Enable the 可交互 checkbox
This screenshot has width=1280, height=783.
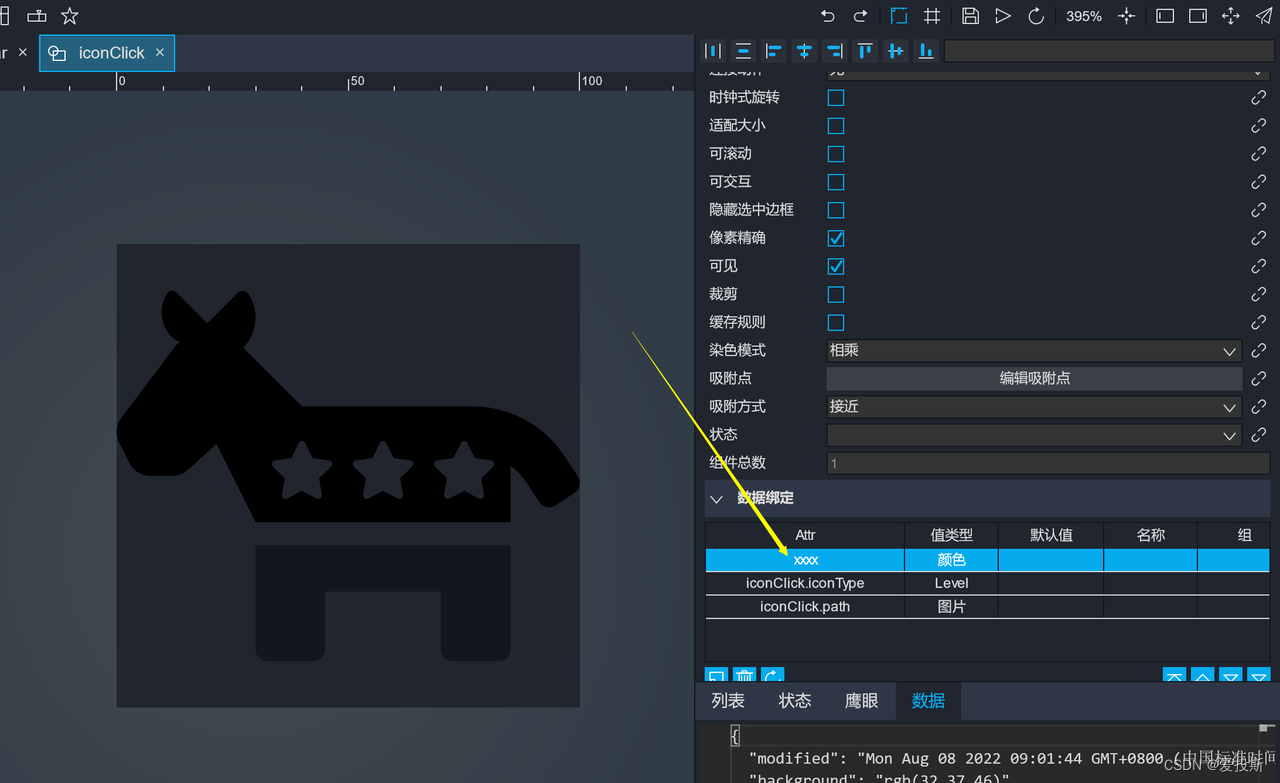tap(836, 182)
